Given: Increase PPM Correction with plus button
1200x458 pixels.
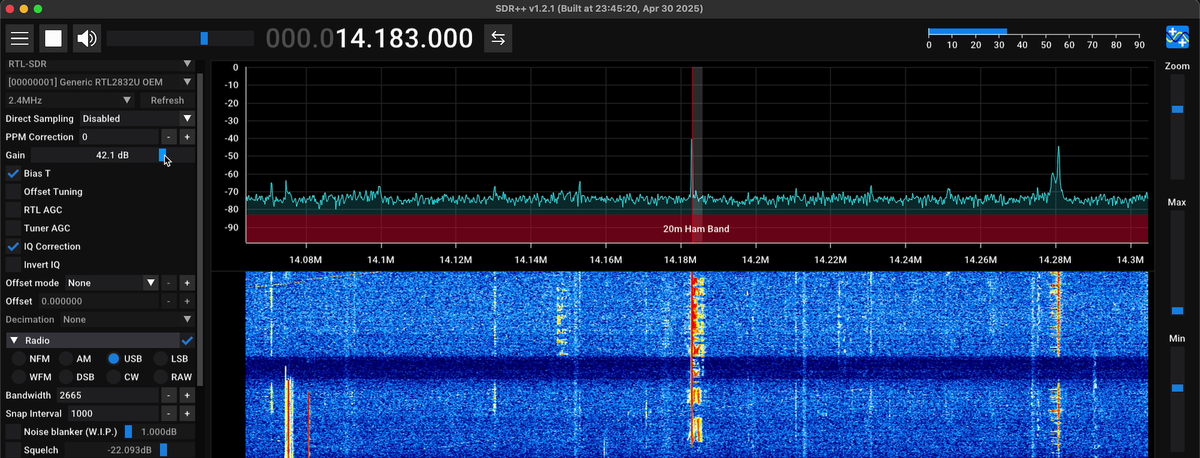Looking at the screenshot, I should click(187, 136).
